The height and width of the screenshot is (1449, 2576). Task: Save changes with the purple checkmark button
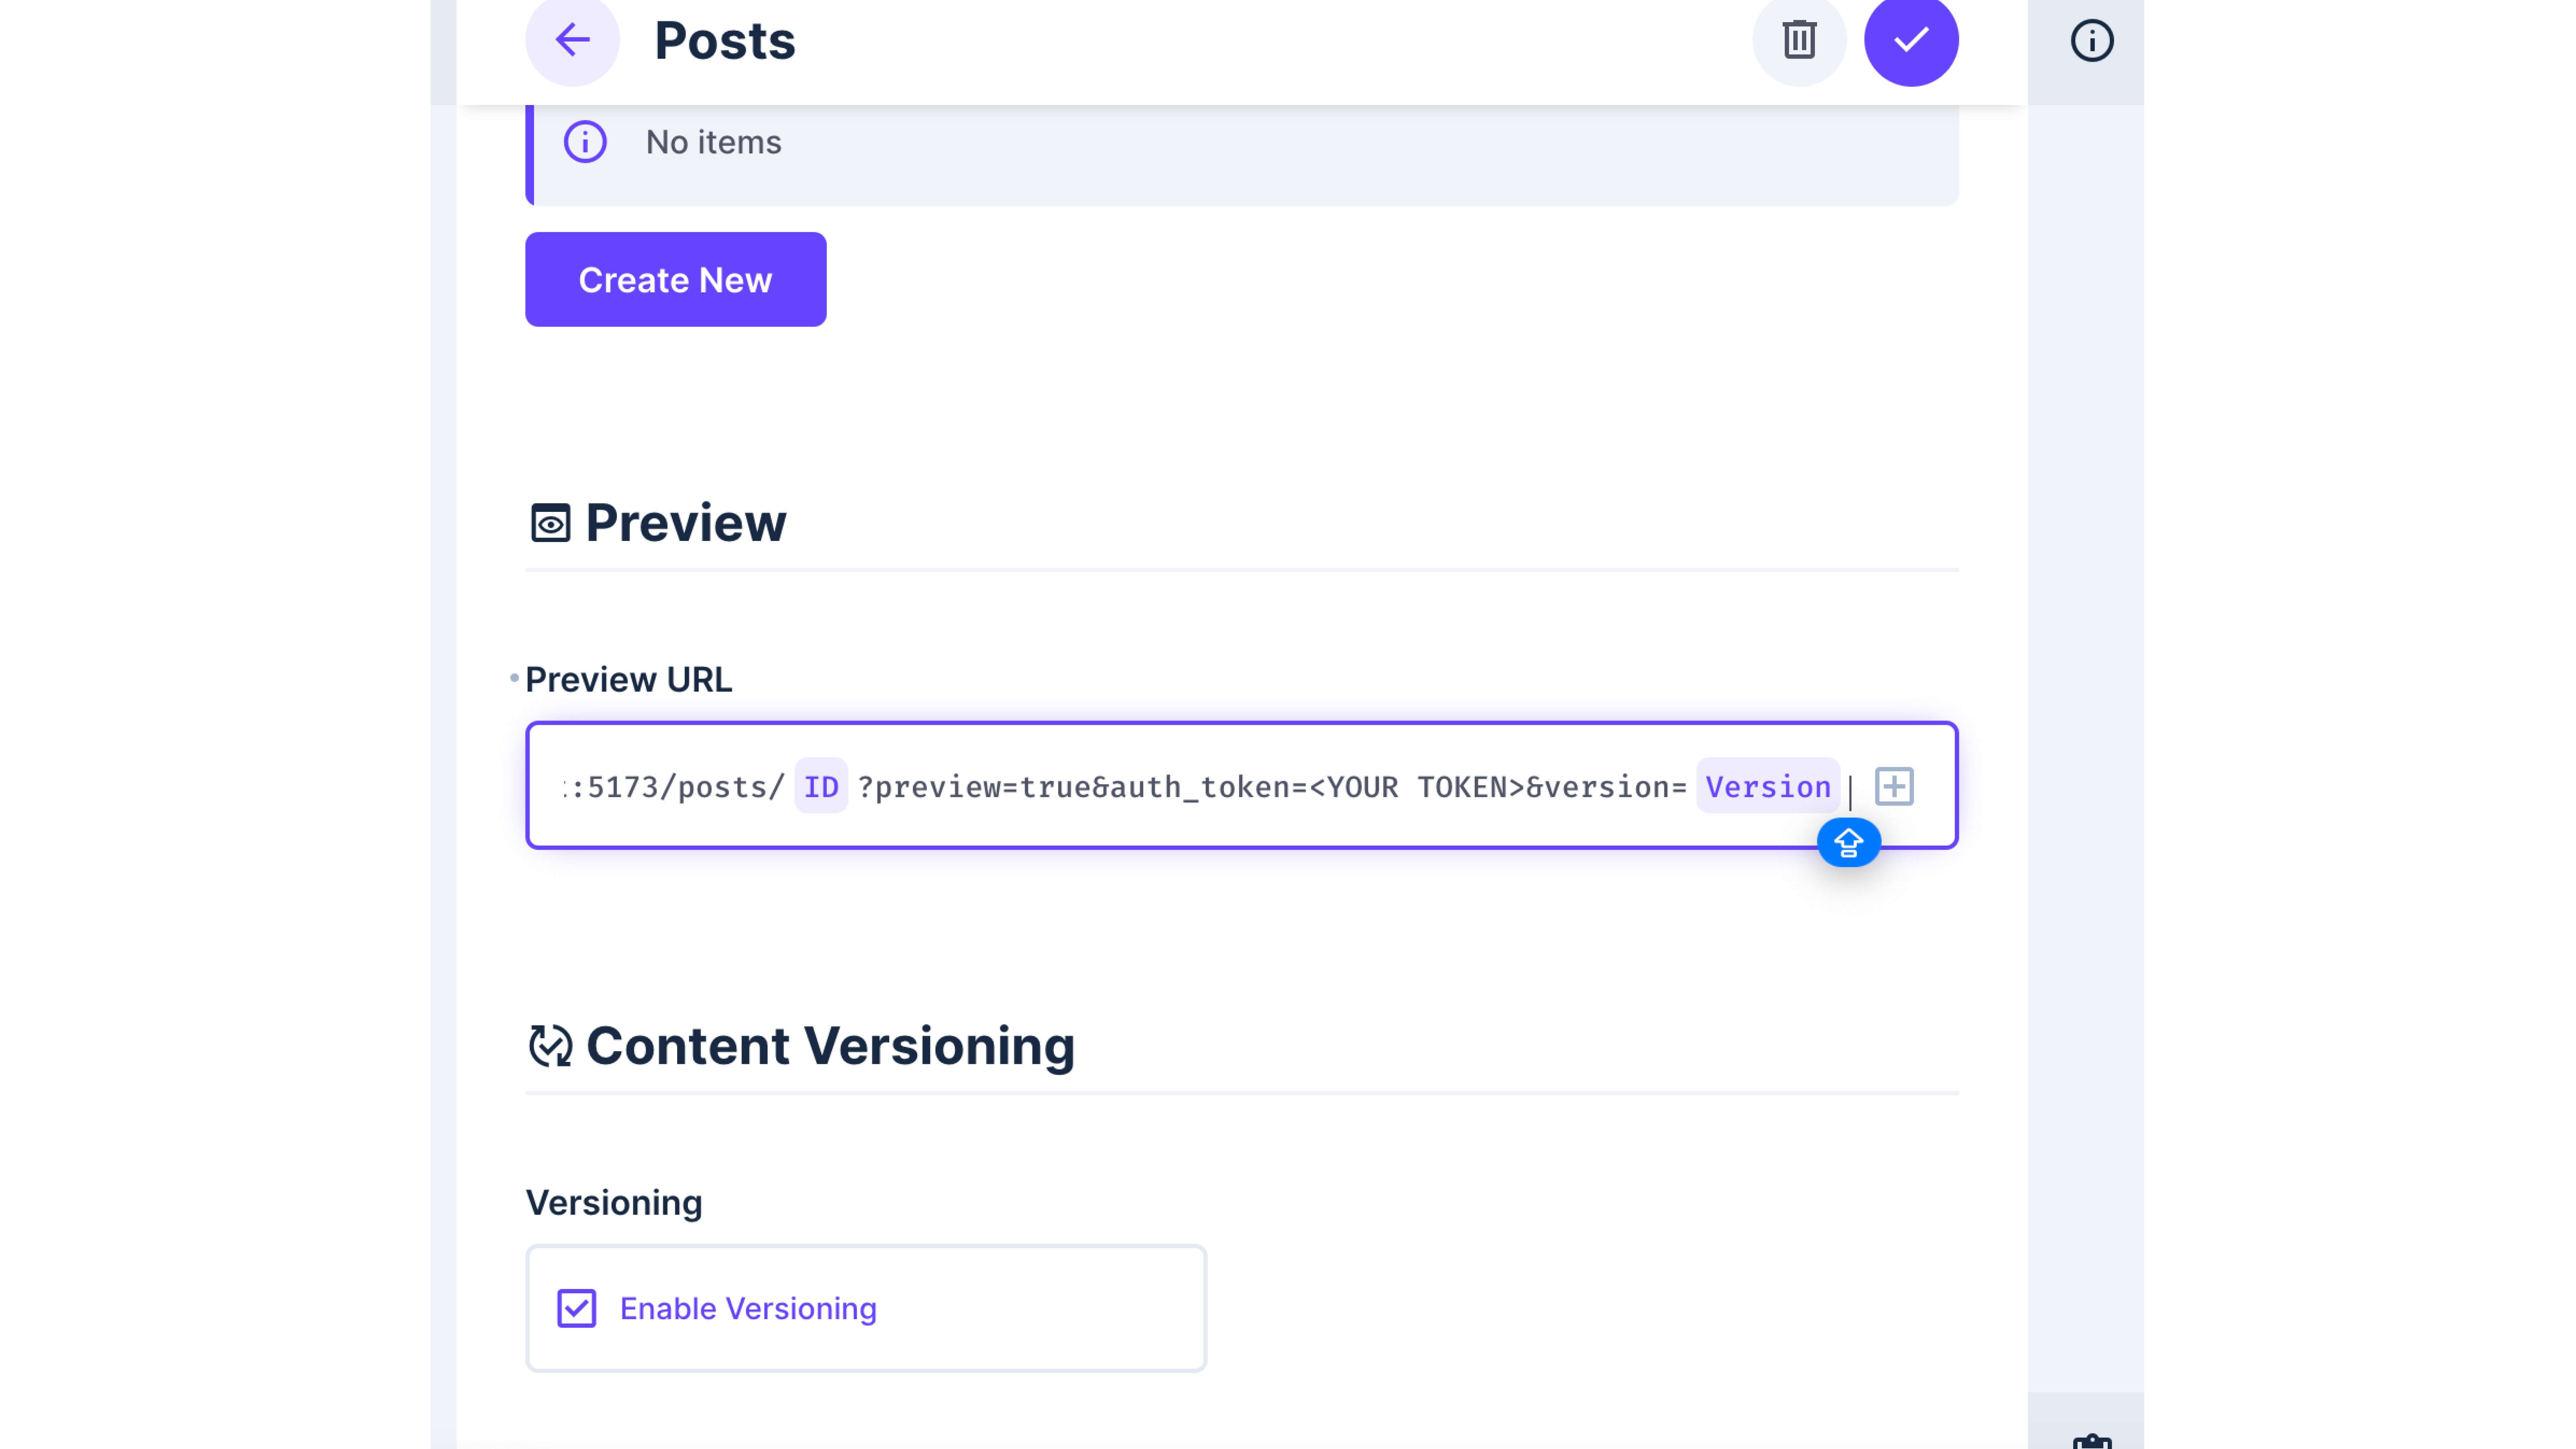pyautogui.click(x=1911, y=40)
